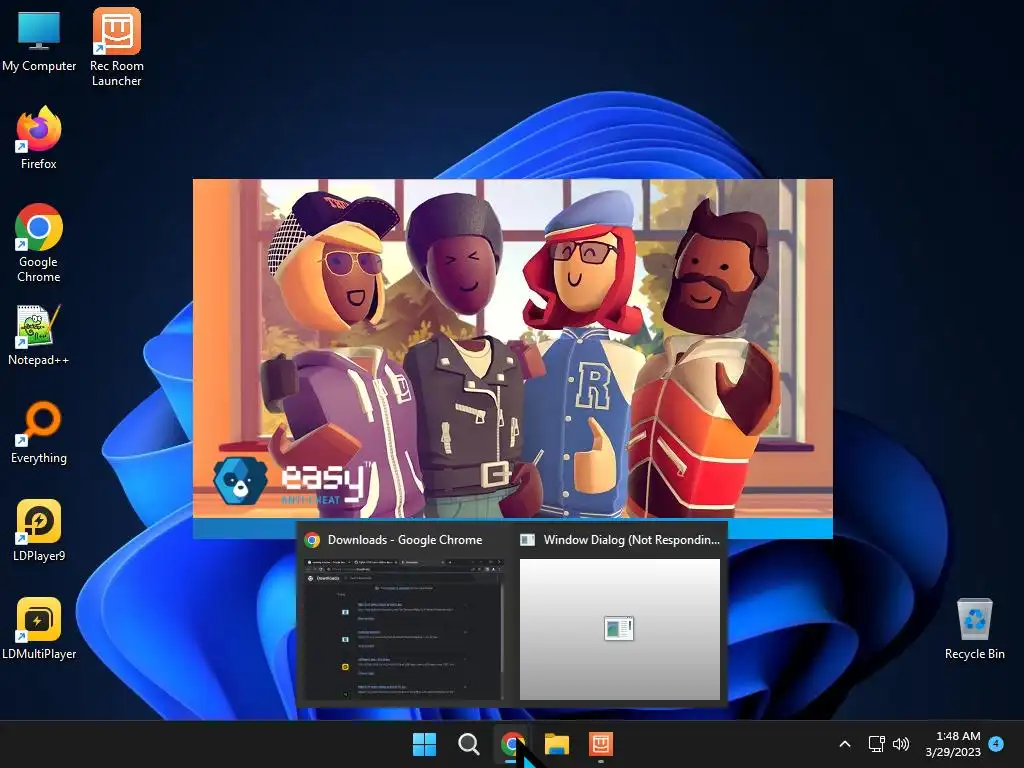Image resolution: width=1024 pixels, height=768 pixels.
Task: Click the Window Dialog (Not Responding) title
Action: [x=632, y=540]
